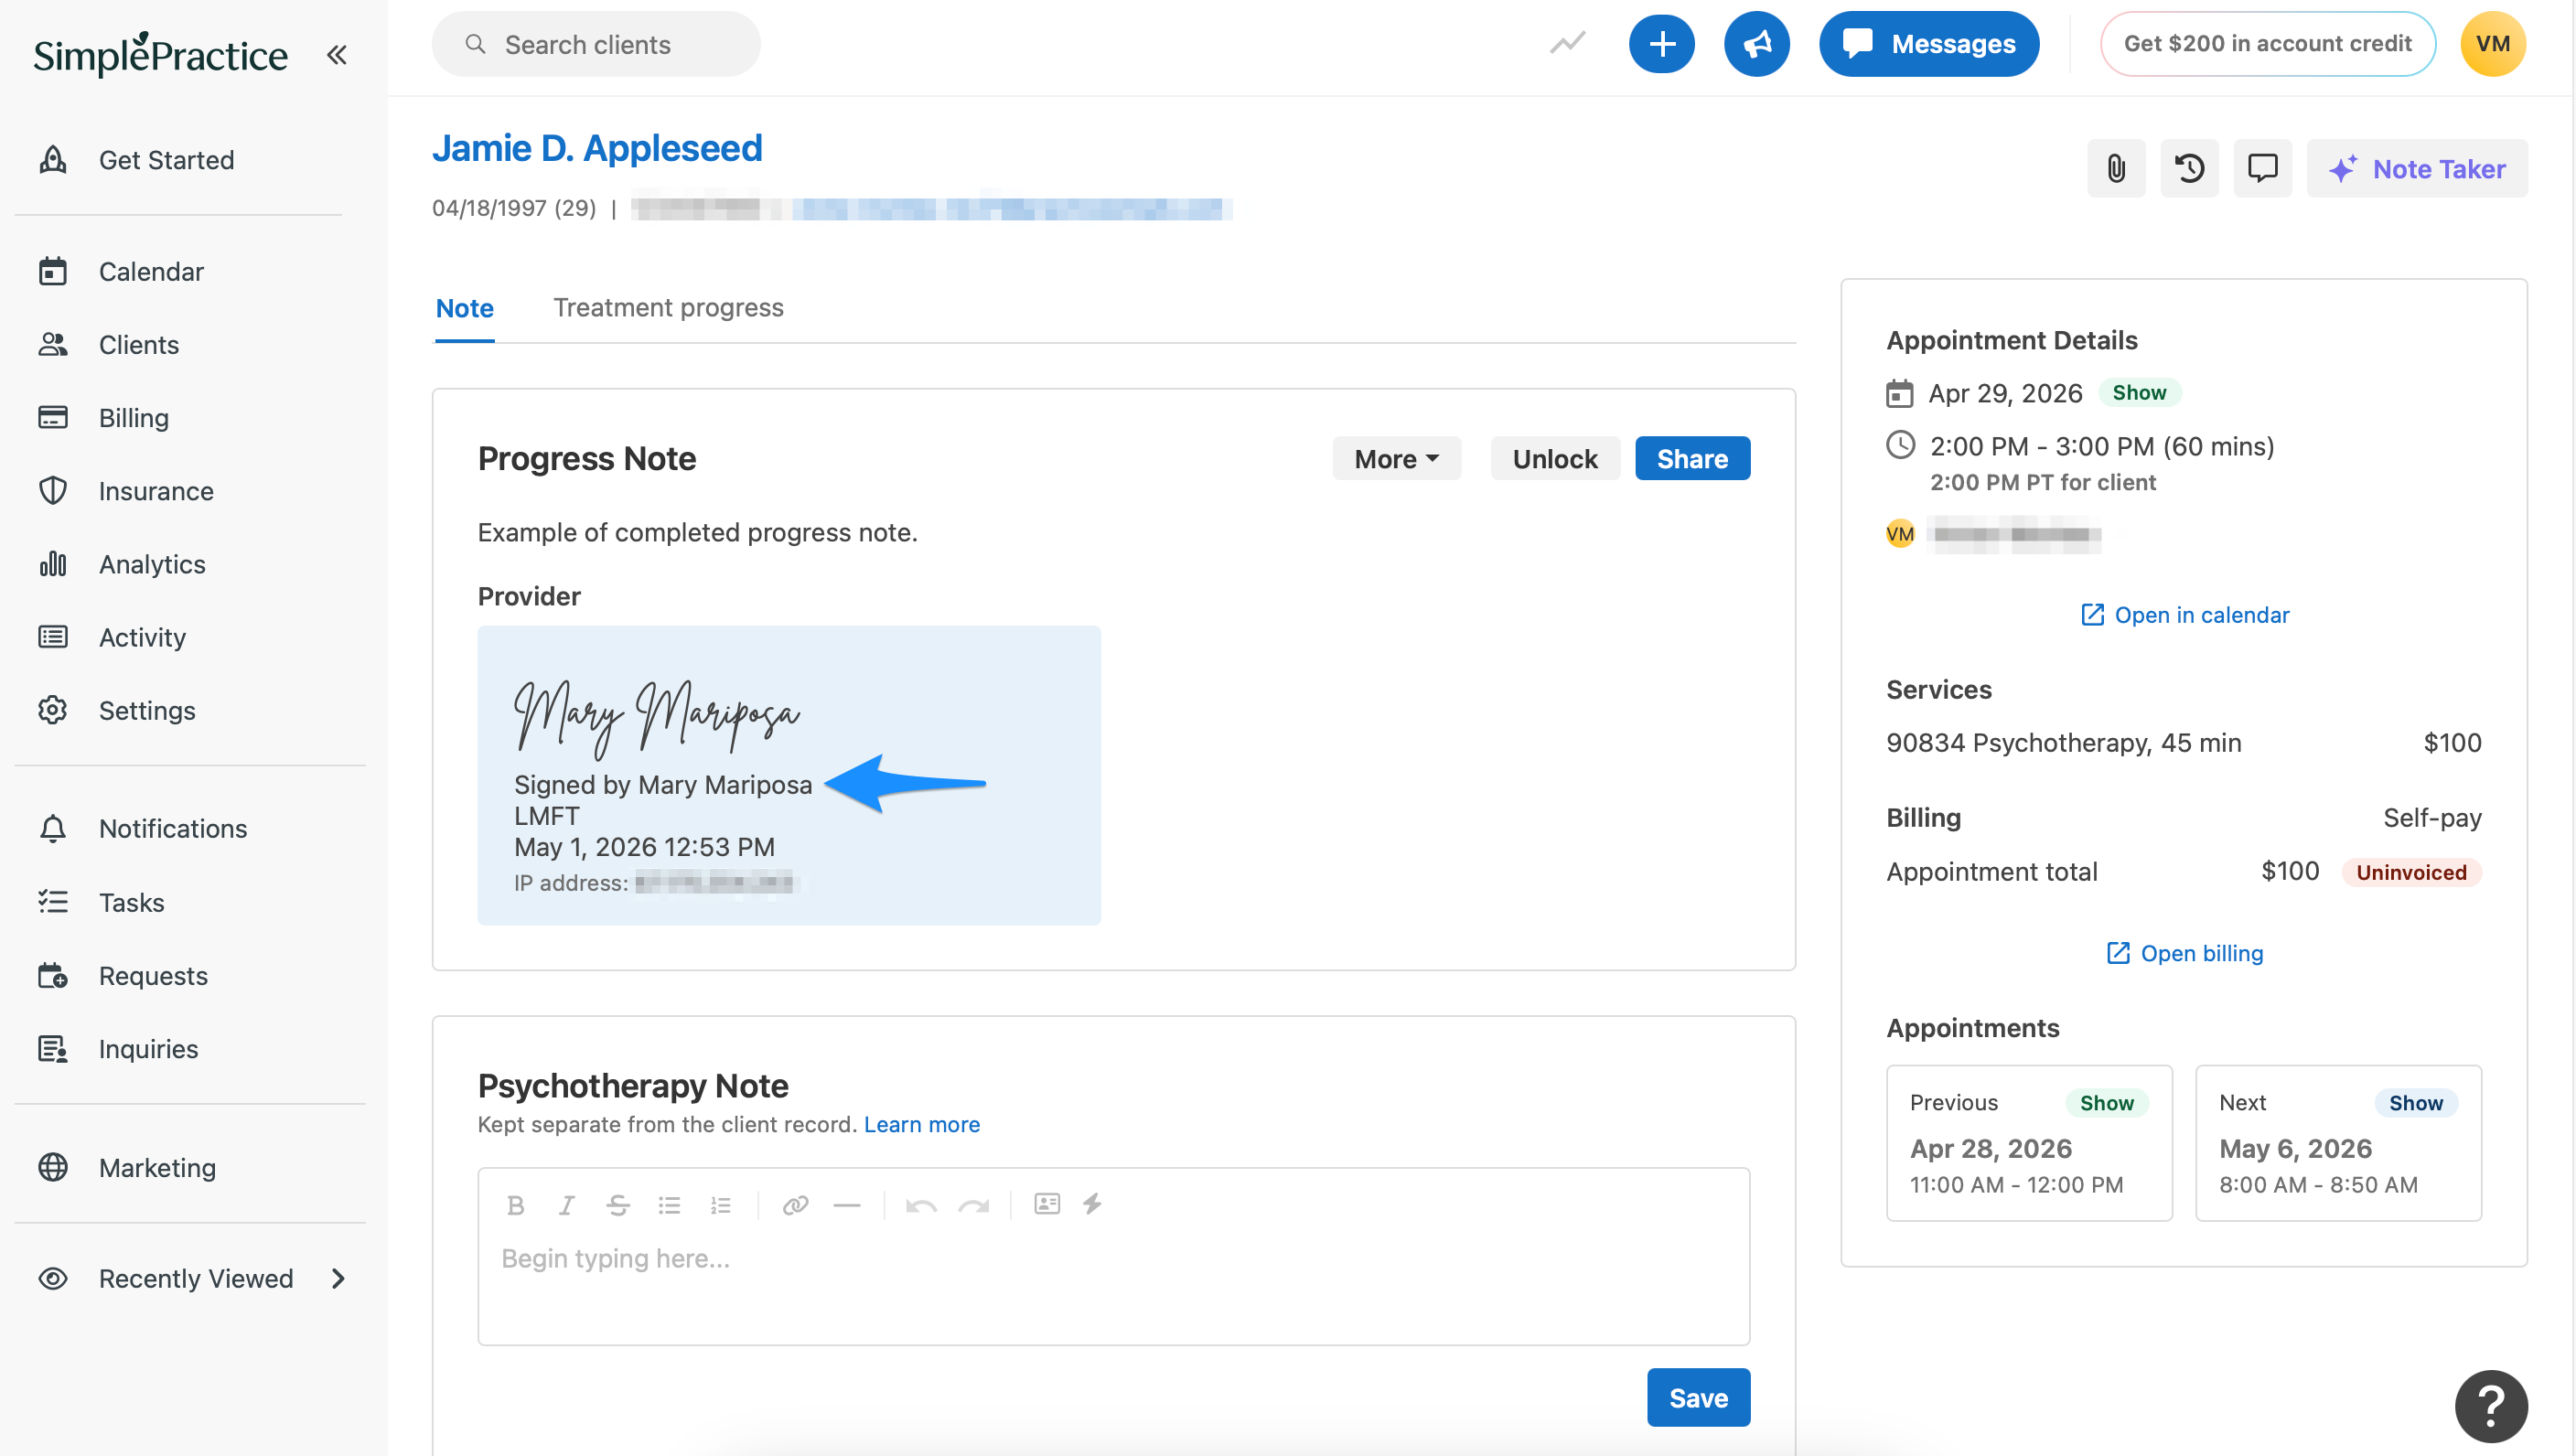Go to Clients in the sidebar

pos(109,344)
